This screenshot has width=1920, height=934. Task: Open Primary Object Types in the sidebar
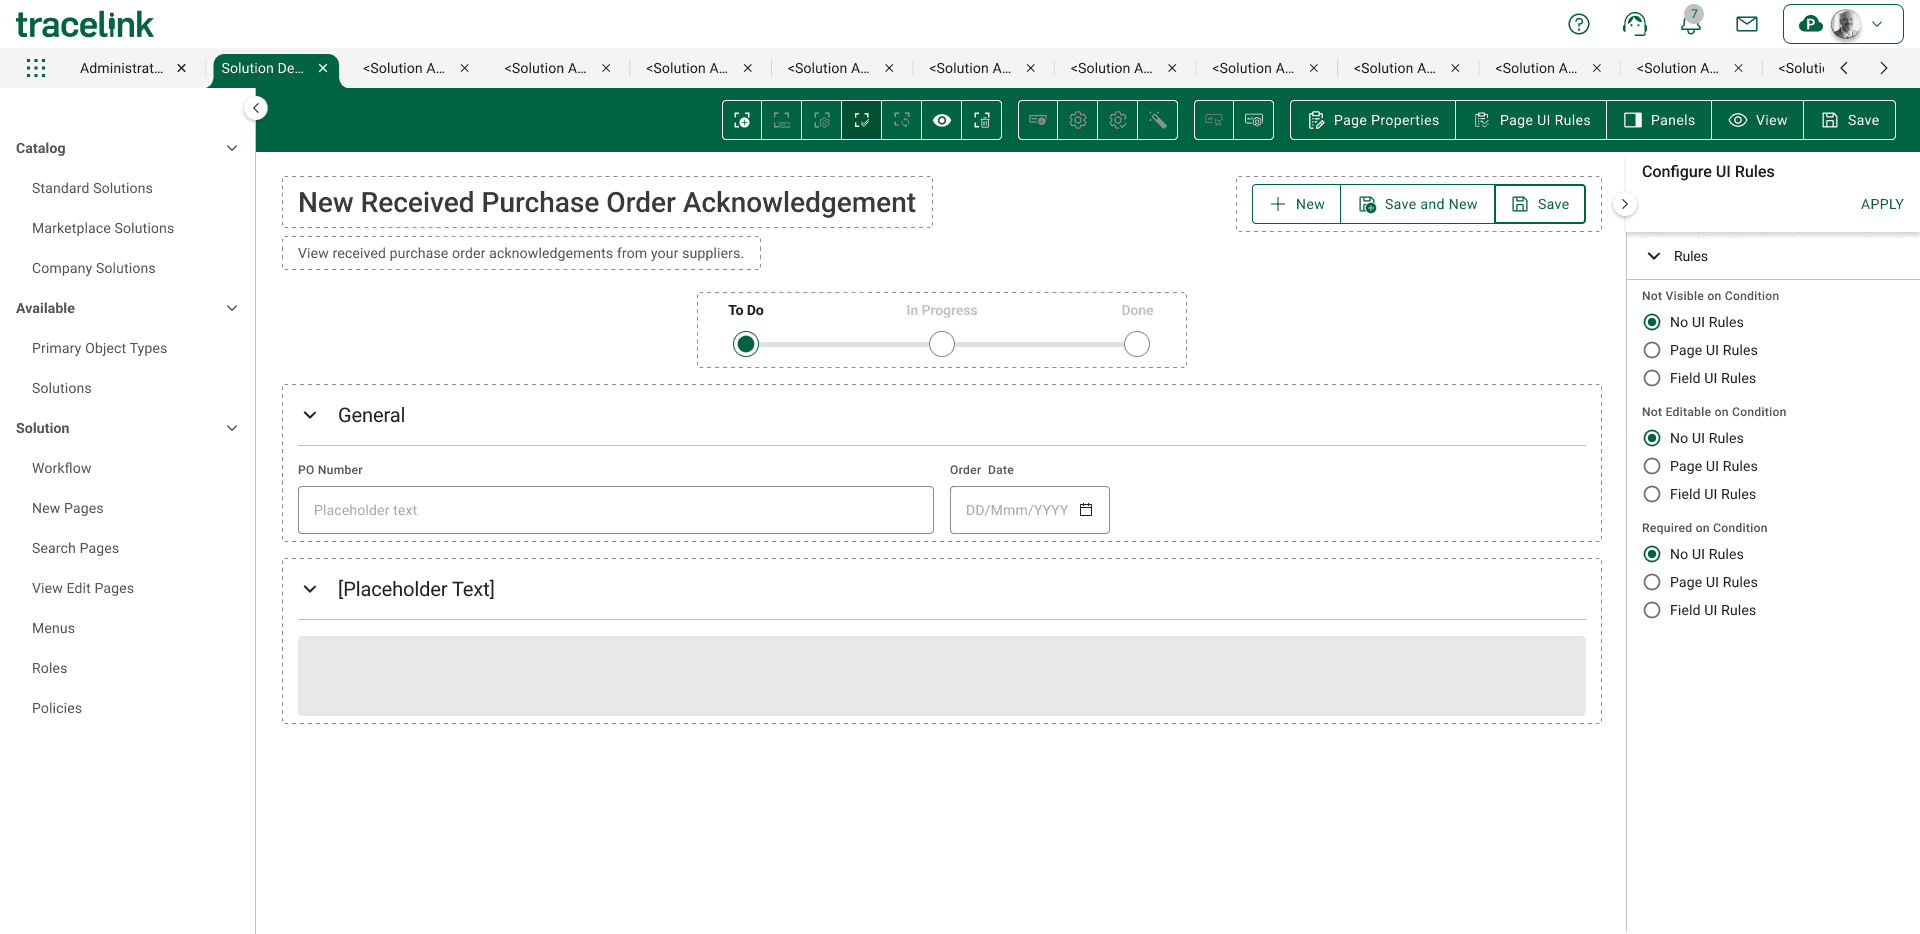coord(99,348)
